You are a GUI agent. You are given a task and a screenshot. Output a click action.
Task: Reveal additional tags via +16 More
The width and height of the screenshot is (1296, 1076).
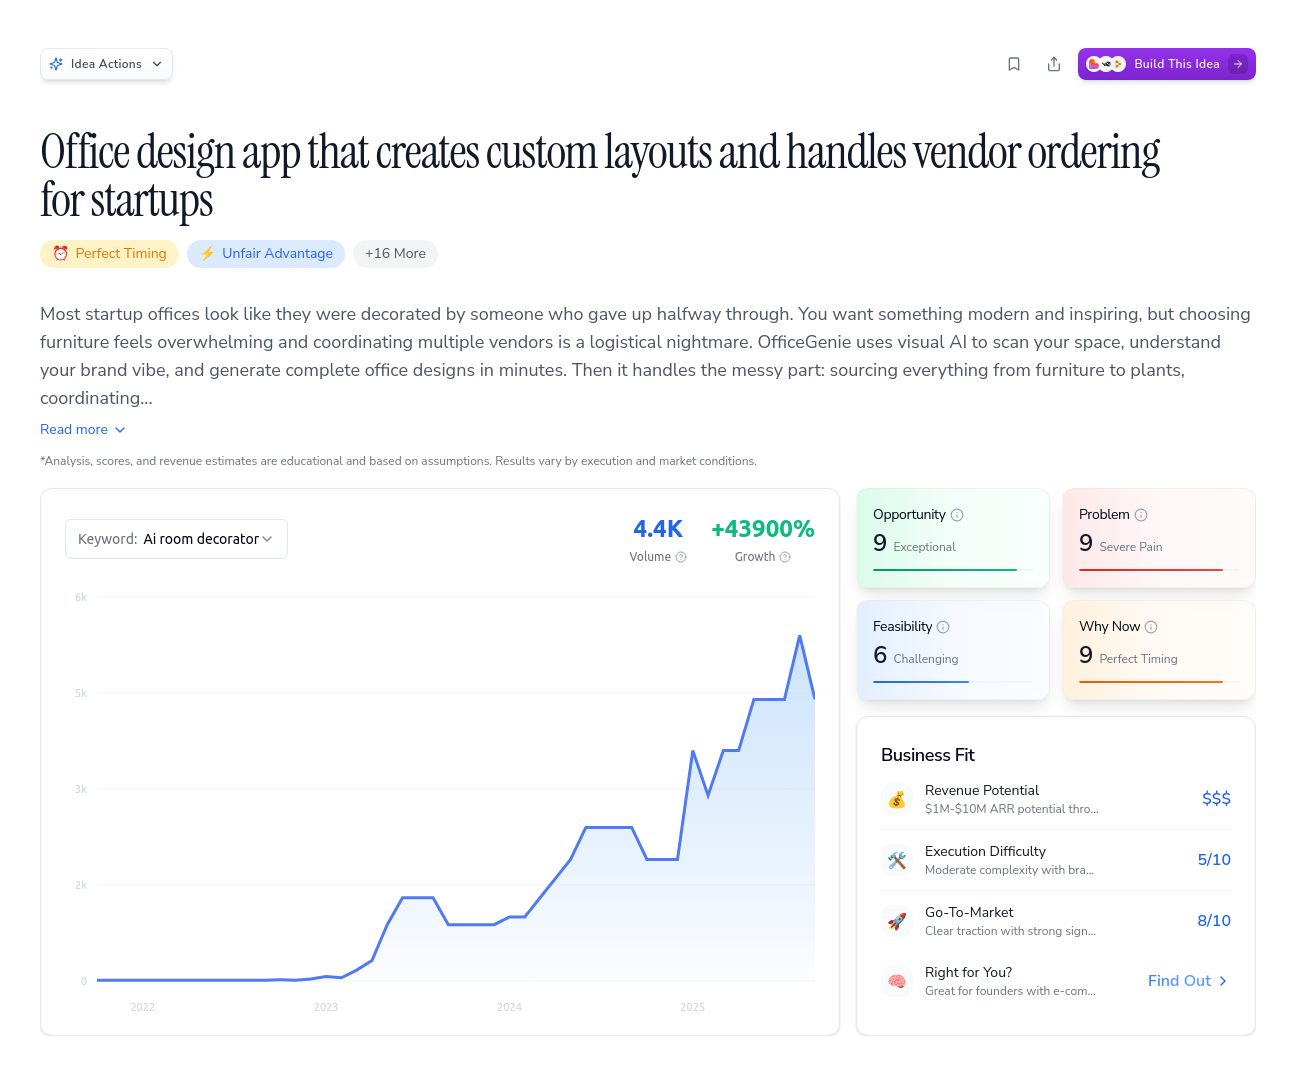pos(395,253)
